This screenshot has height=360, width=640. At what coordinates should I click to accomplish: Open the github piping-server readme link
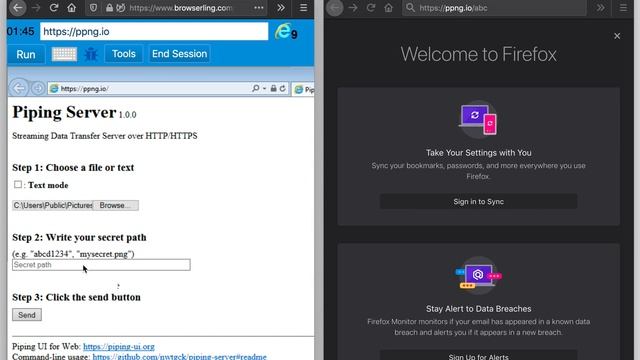click(x=179, y=356)
